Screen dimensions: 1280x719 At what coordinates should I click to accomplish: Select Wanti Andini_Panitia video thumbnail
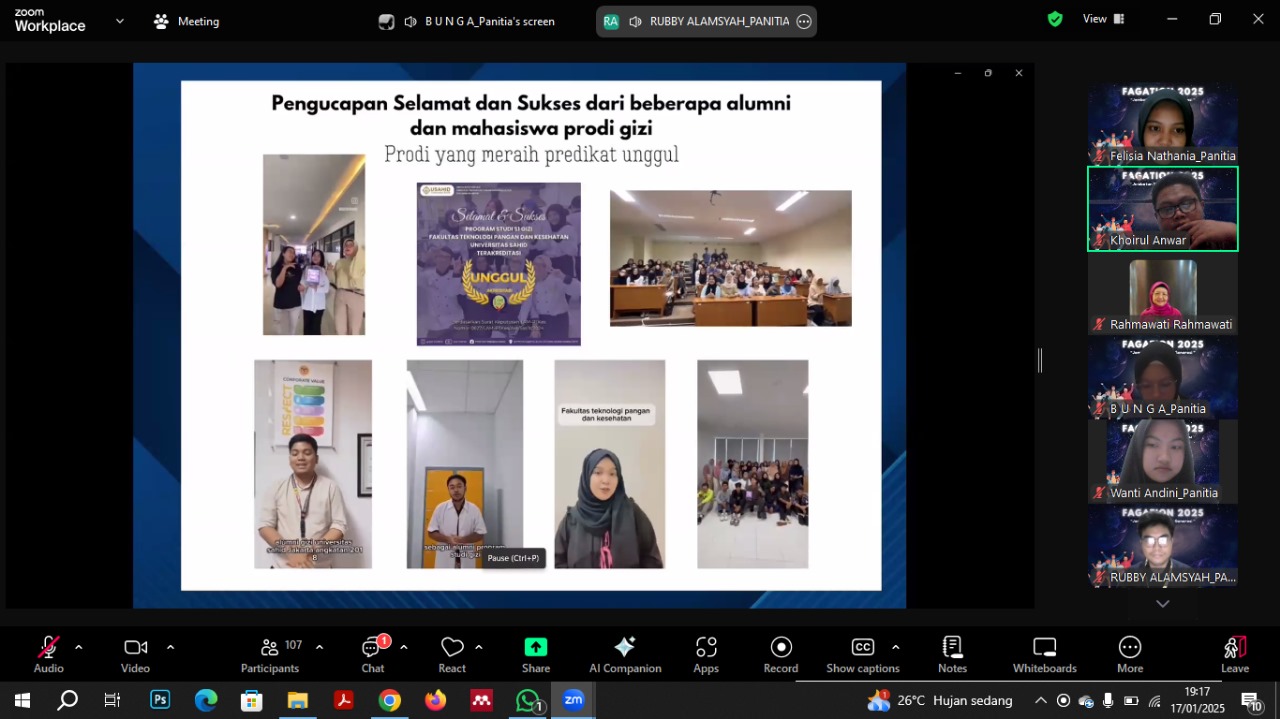pos(1163,461)
